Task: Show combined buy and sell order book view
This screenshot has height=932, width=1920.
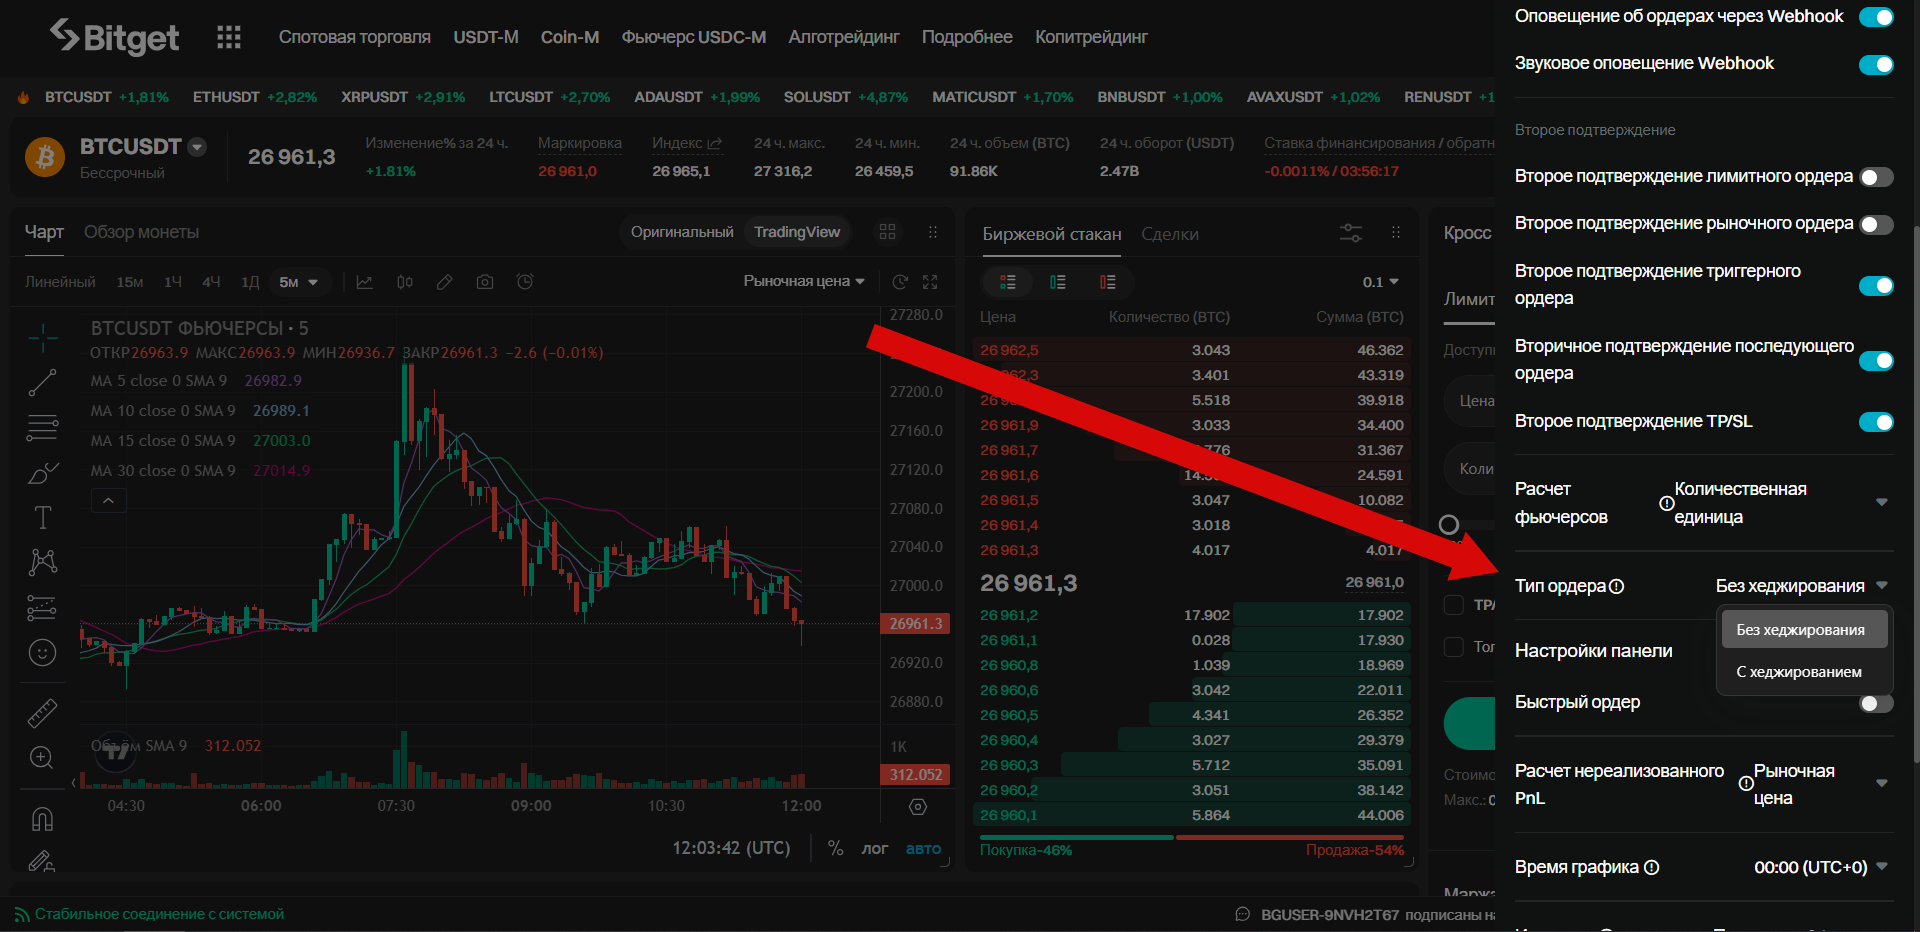Action: click(x=1008, y=282)
